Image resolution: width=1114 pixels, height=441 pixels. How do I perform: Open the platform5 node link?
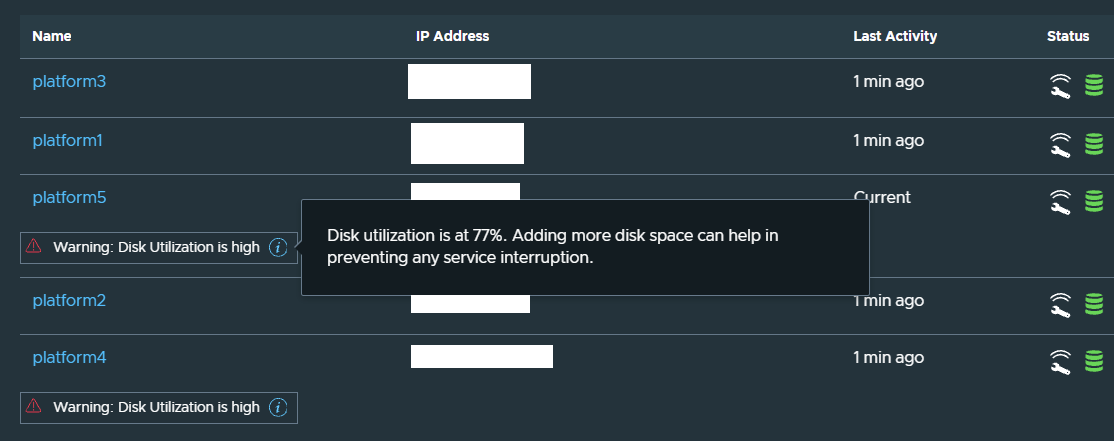pyautogui.click(x=69, y=197)
